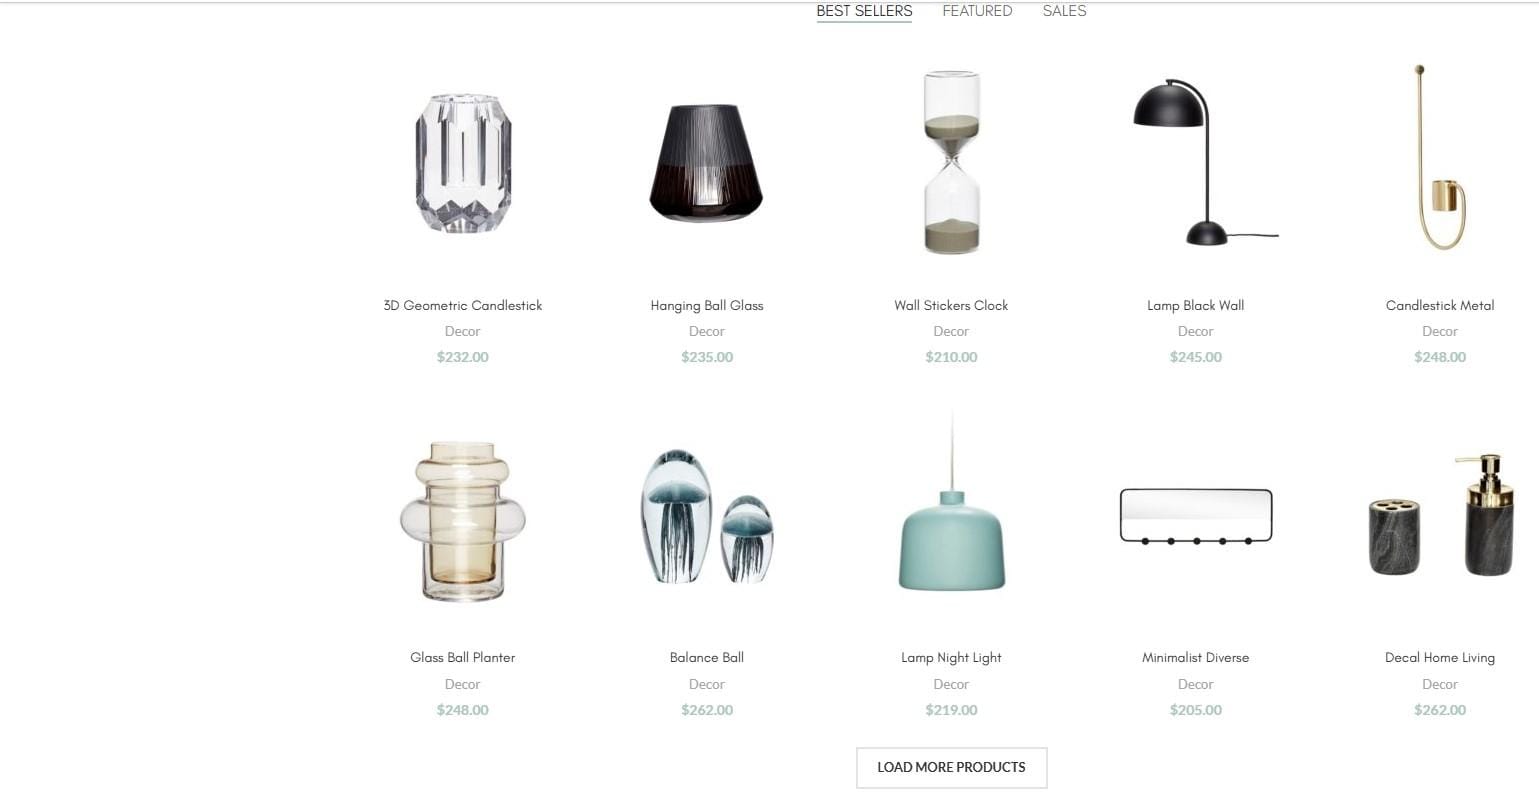The height and width of the screenshot is (801, 1539).
Task: Open the 3D Geometric Candlestick image
Action: coord(463,163)
